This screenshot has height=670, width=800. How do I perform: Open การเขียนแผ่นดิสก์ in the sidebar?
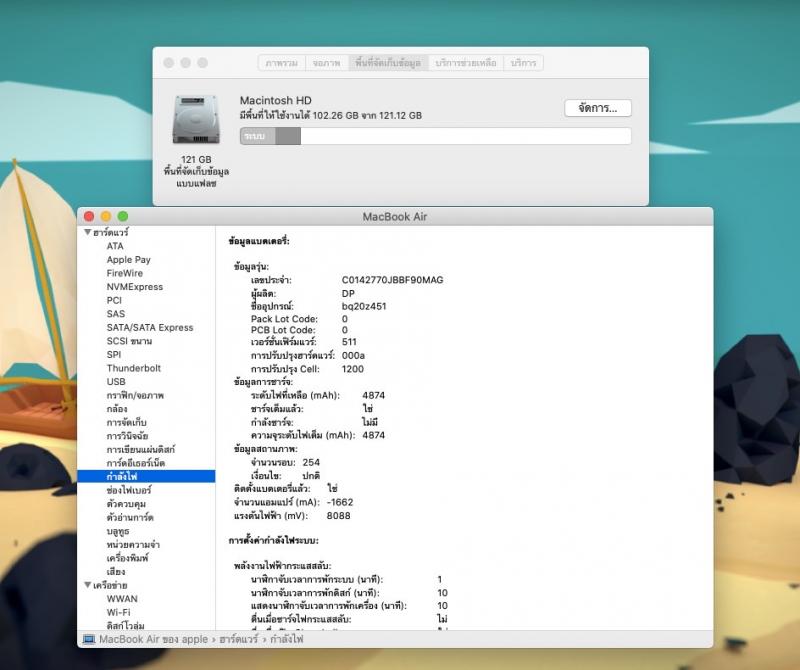(141, 450)
